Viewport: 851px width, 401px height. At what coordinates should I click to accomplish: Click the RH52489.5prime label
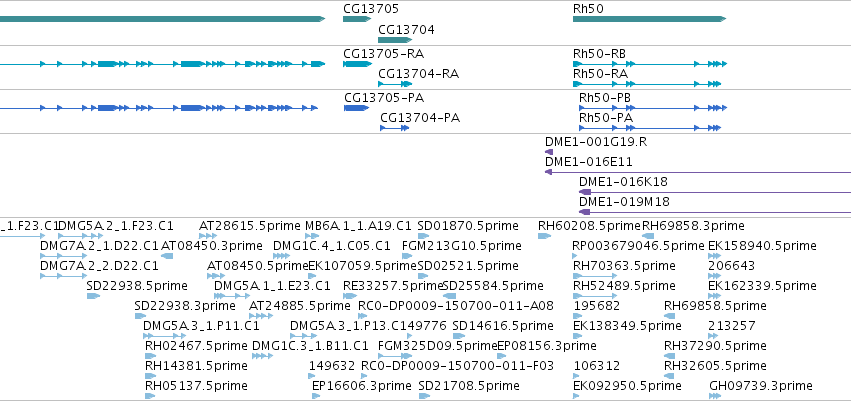point(625,285)
